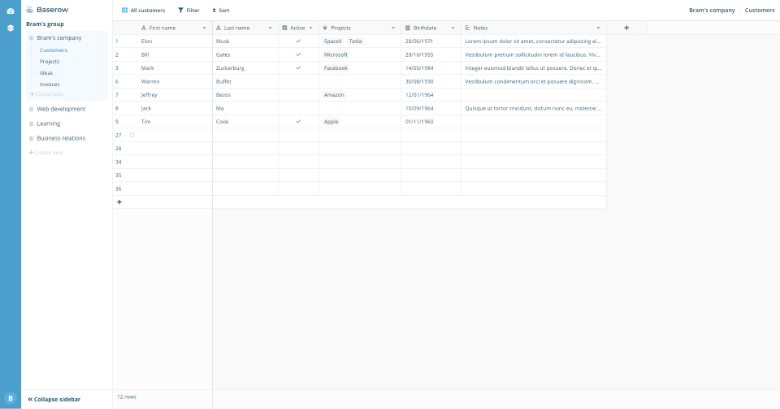The image size is (780, 409).
Task: Toggle Active checkbox for Bill Gates
Action: (x=298, y=55)
